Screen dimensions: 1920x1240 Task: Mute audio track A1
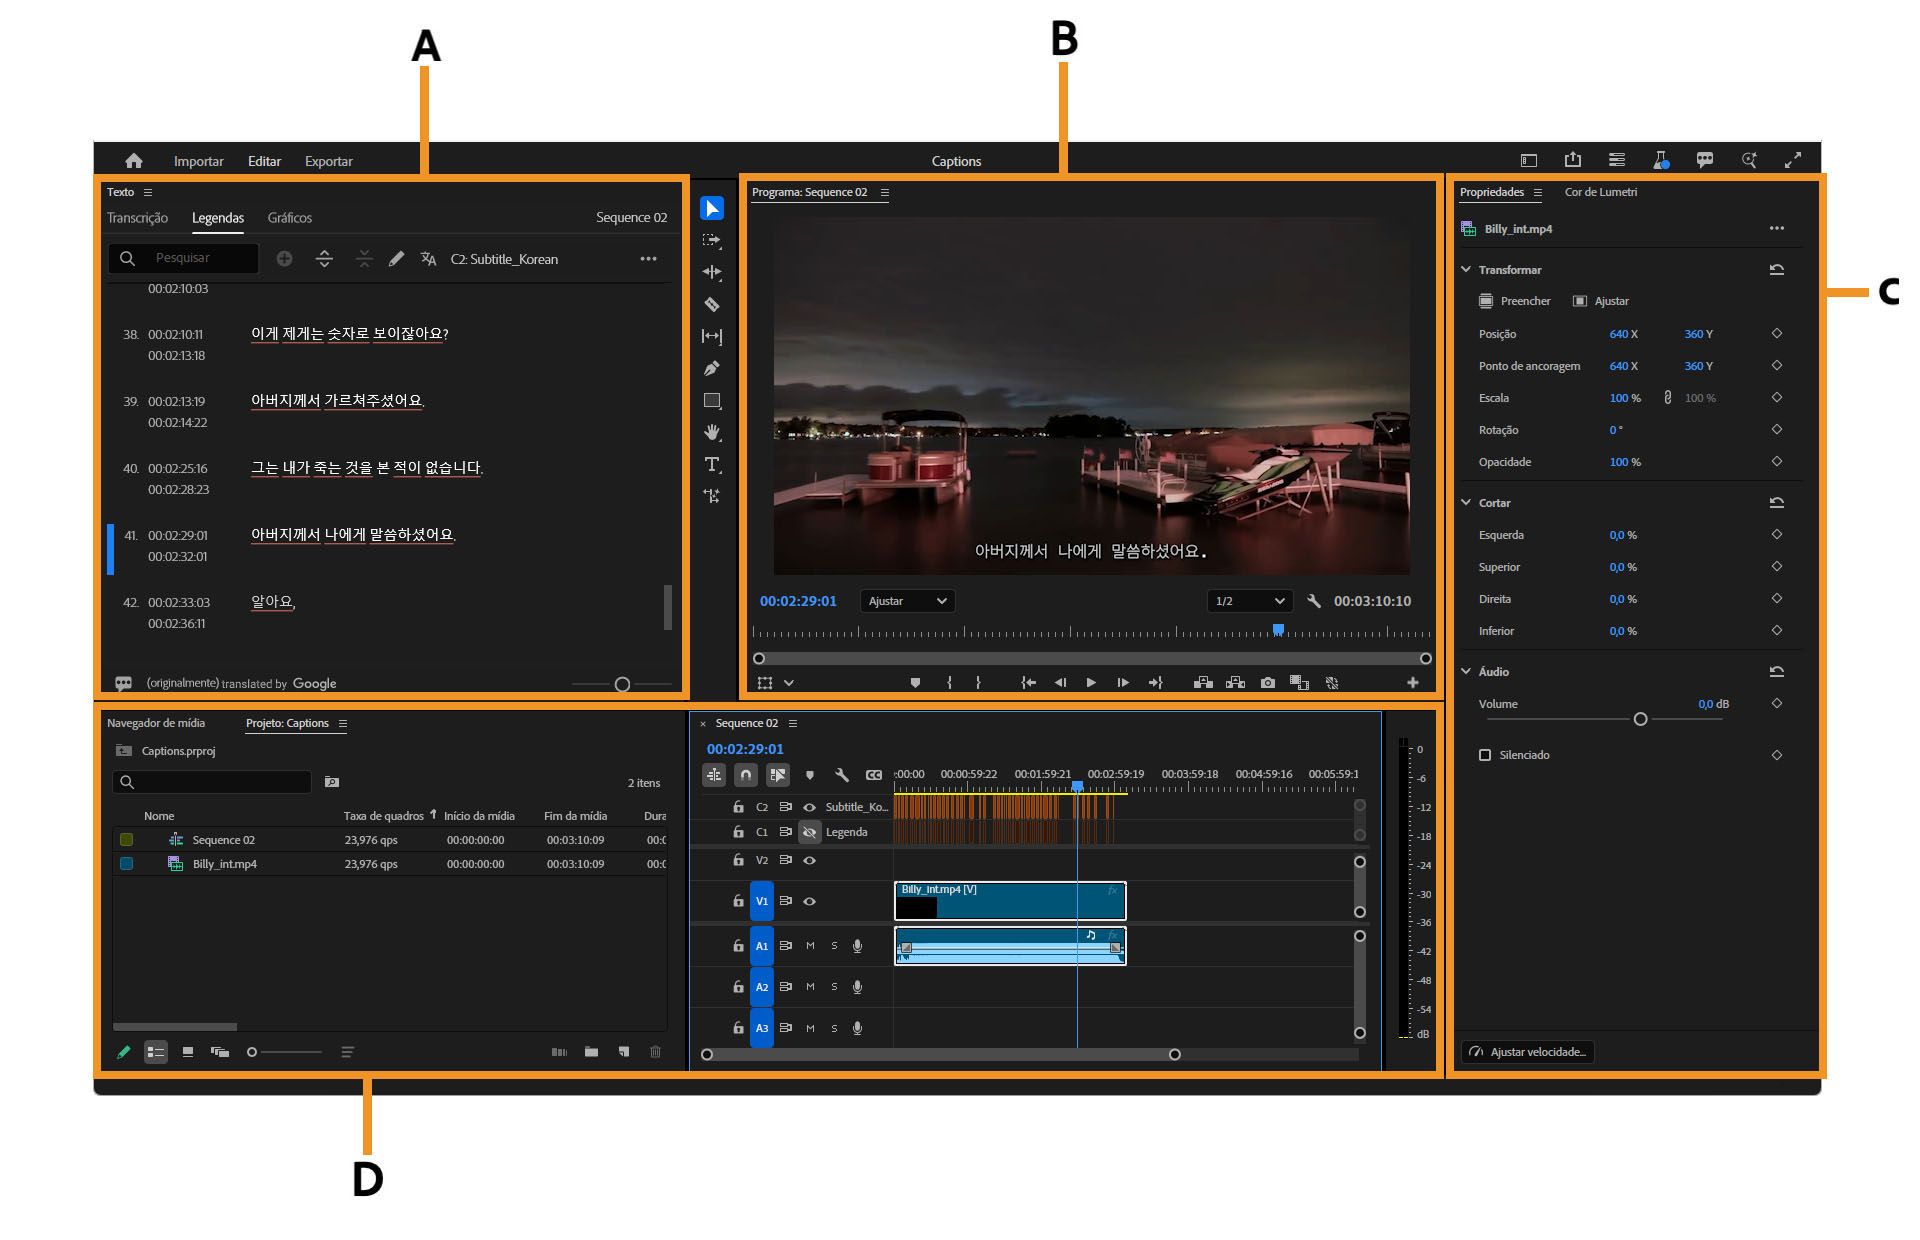(810, 946)
